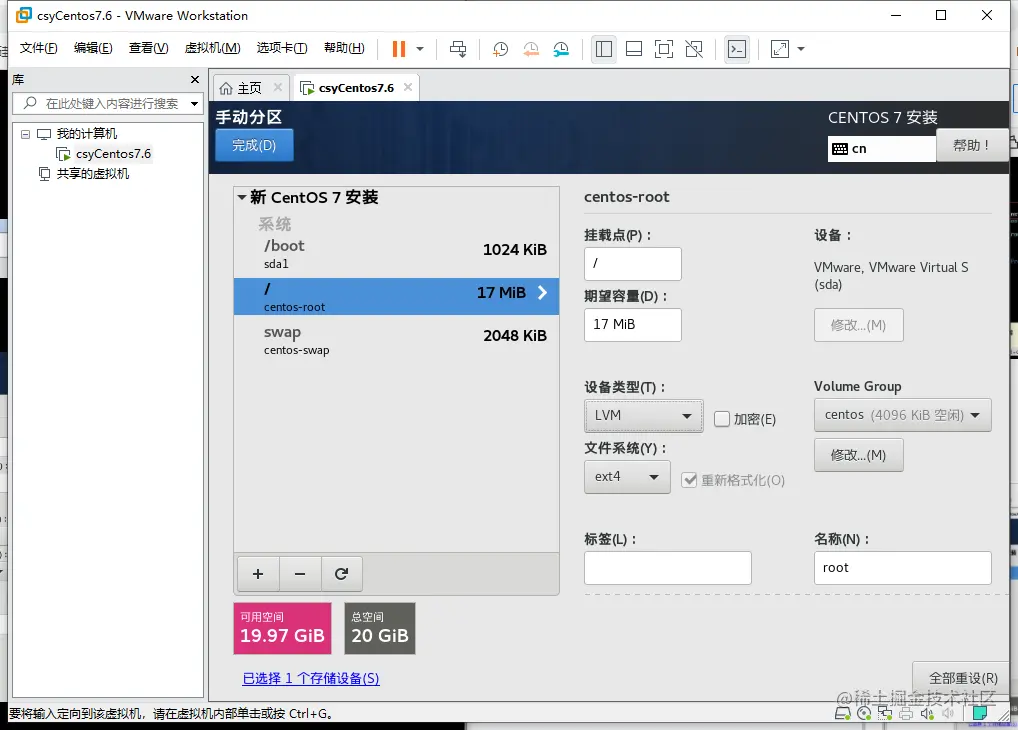Open the console view icon
This screenshot has width=1018, height=730.
point(737,49)
